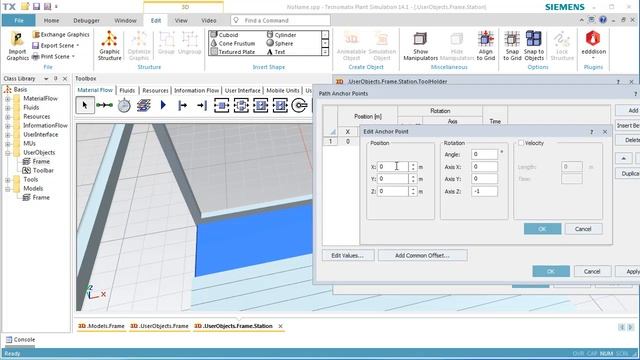The image size is (640, 360).
Task: Open the Console tab at bottom
Action: pyautogui.click(x=20, y=340)
